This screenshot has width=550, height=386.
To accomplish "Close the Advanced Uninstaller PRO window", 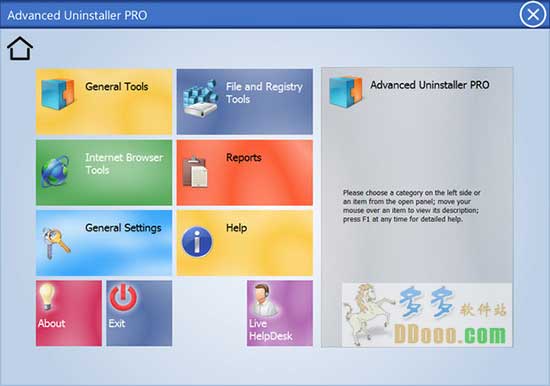I will 533,15.
